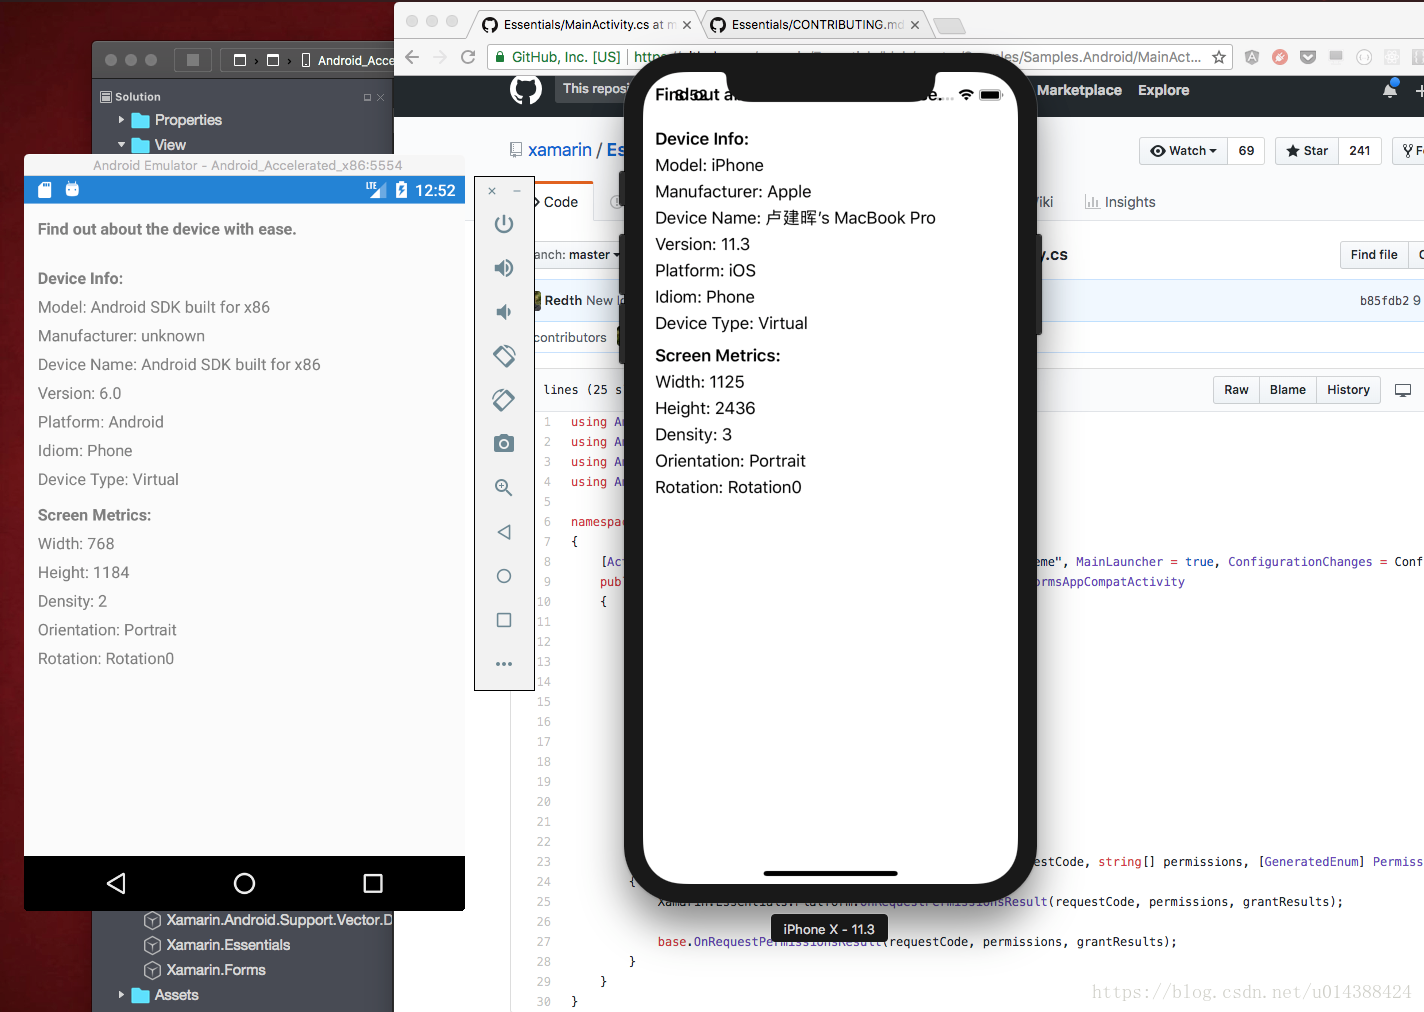Rotate emulator left using the rotate icon

pos(504,355)
